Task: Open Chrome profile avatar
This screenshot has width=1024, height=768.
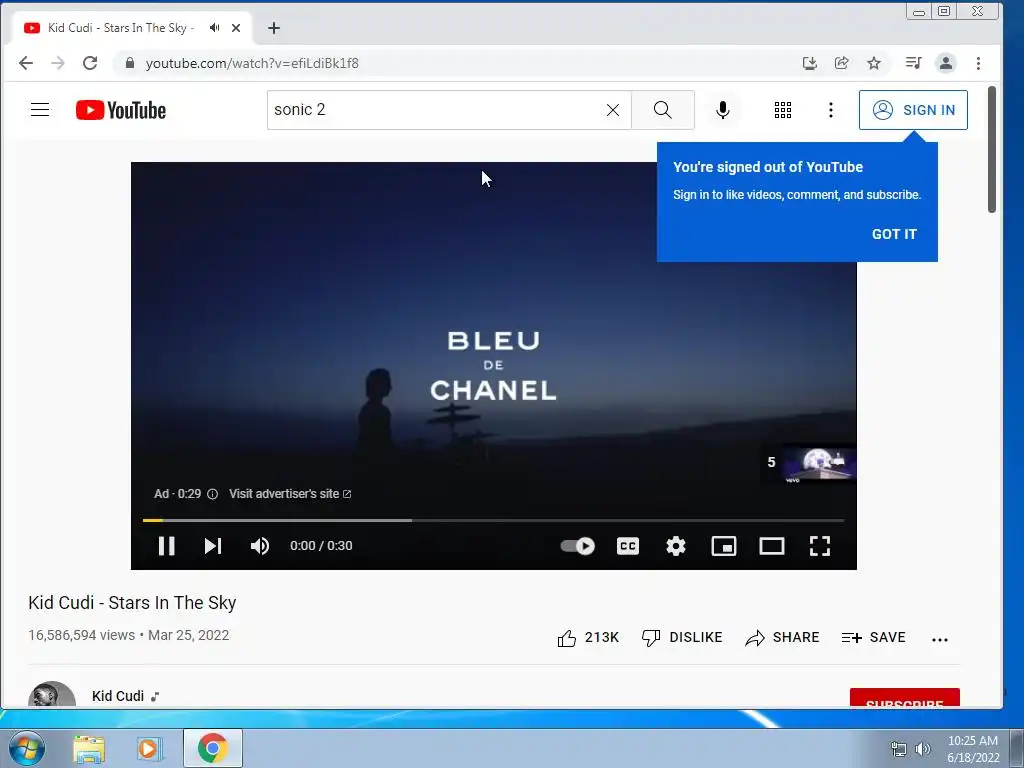Action: point(946,63)
